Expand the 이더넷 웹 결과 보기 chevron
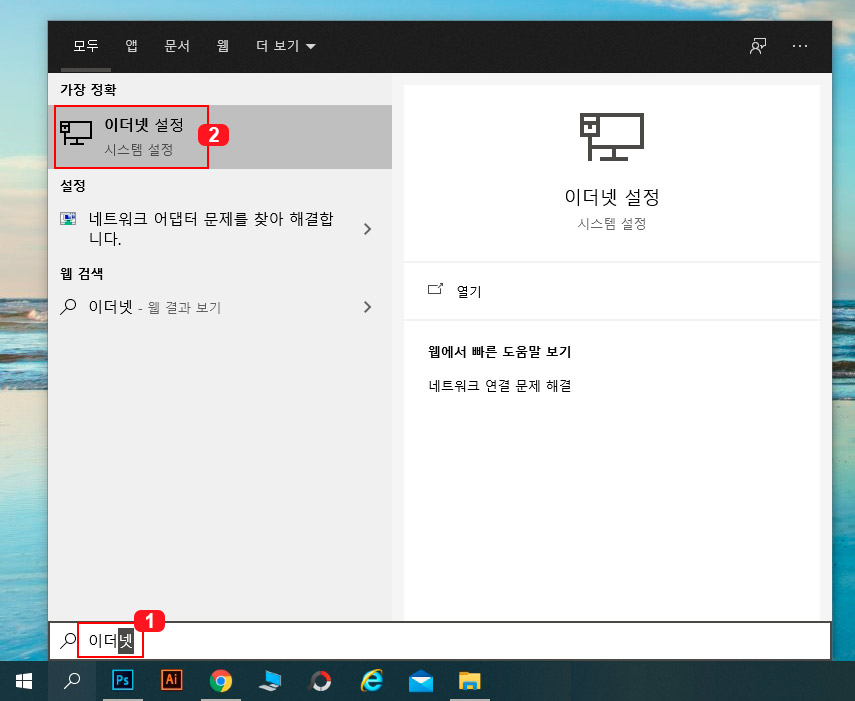The image size is (855, 701). click(x=367, y=307)
